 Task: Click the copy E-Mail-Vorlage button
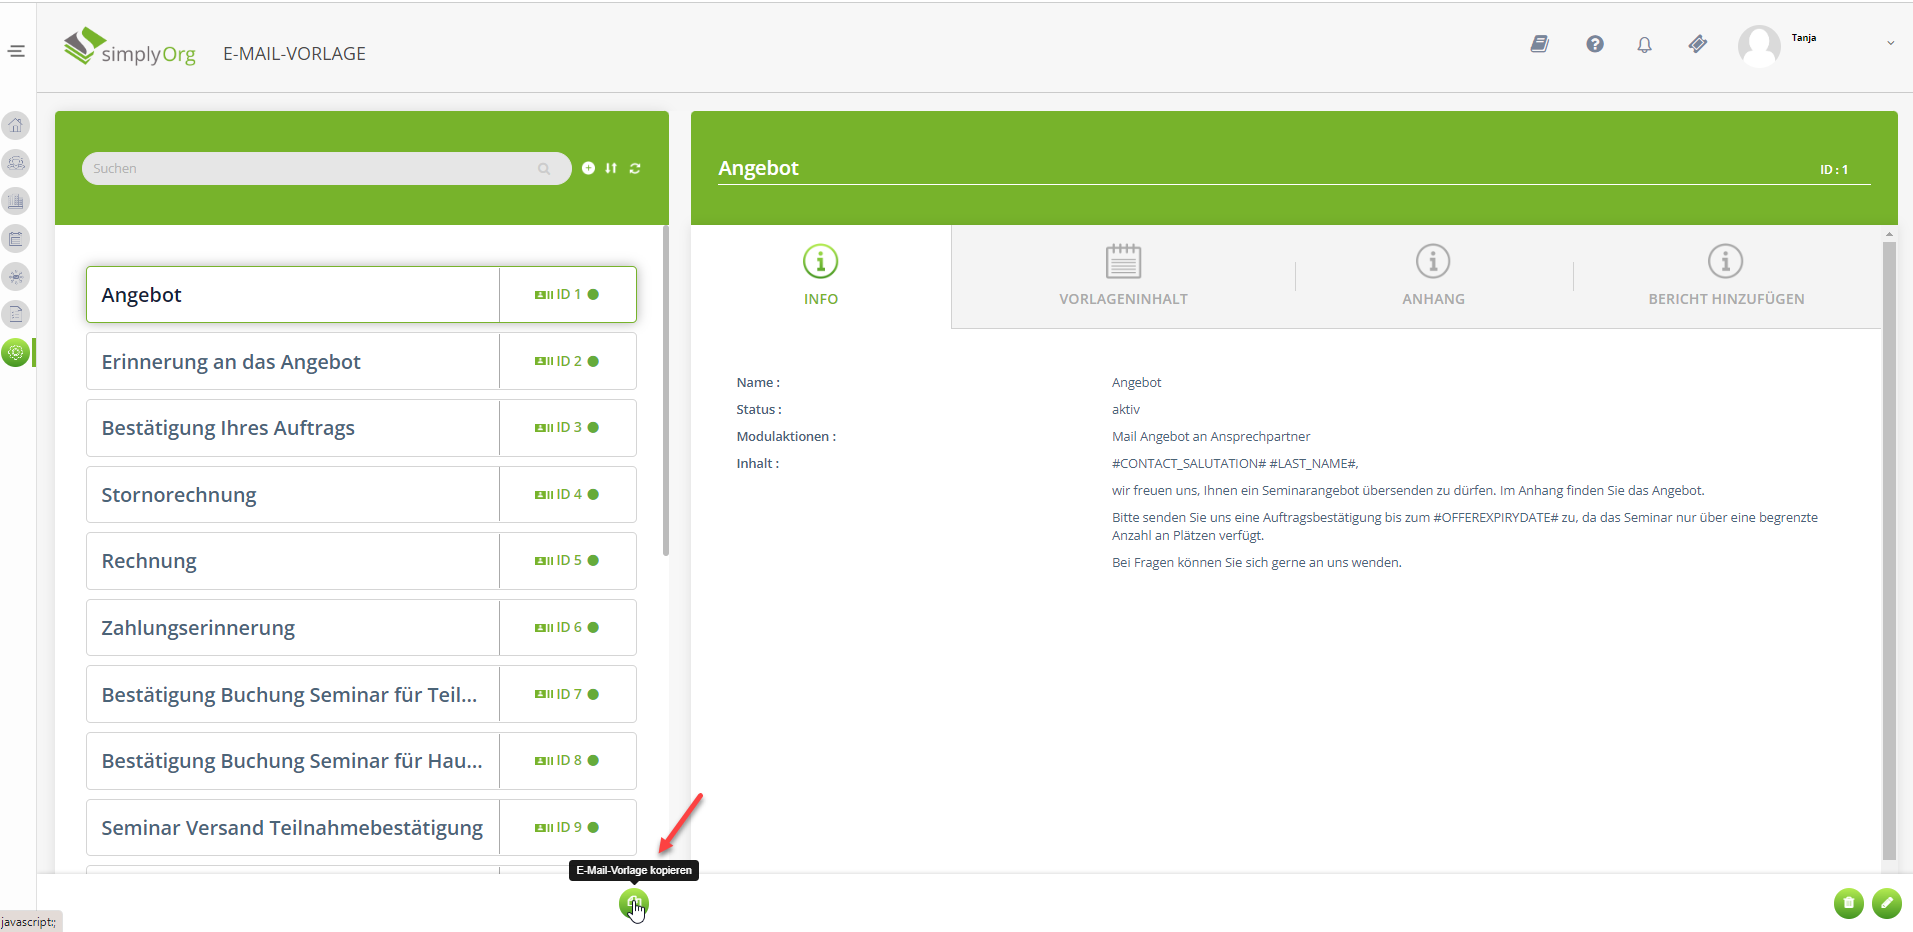point(633,904)
